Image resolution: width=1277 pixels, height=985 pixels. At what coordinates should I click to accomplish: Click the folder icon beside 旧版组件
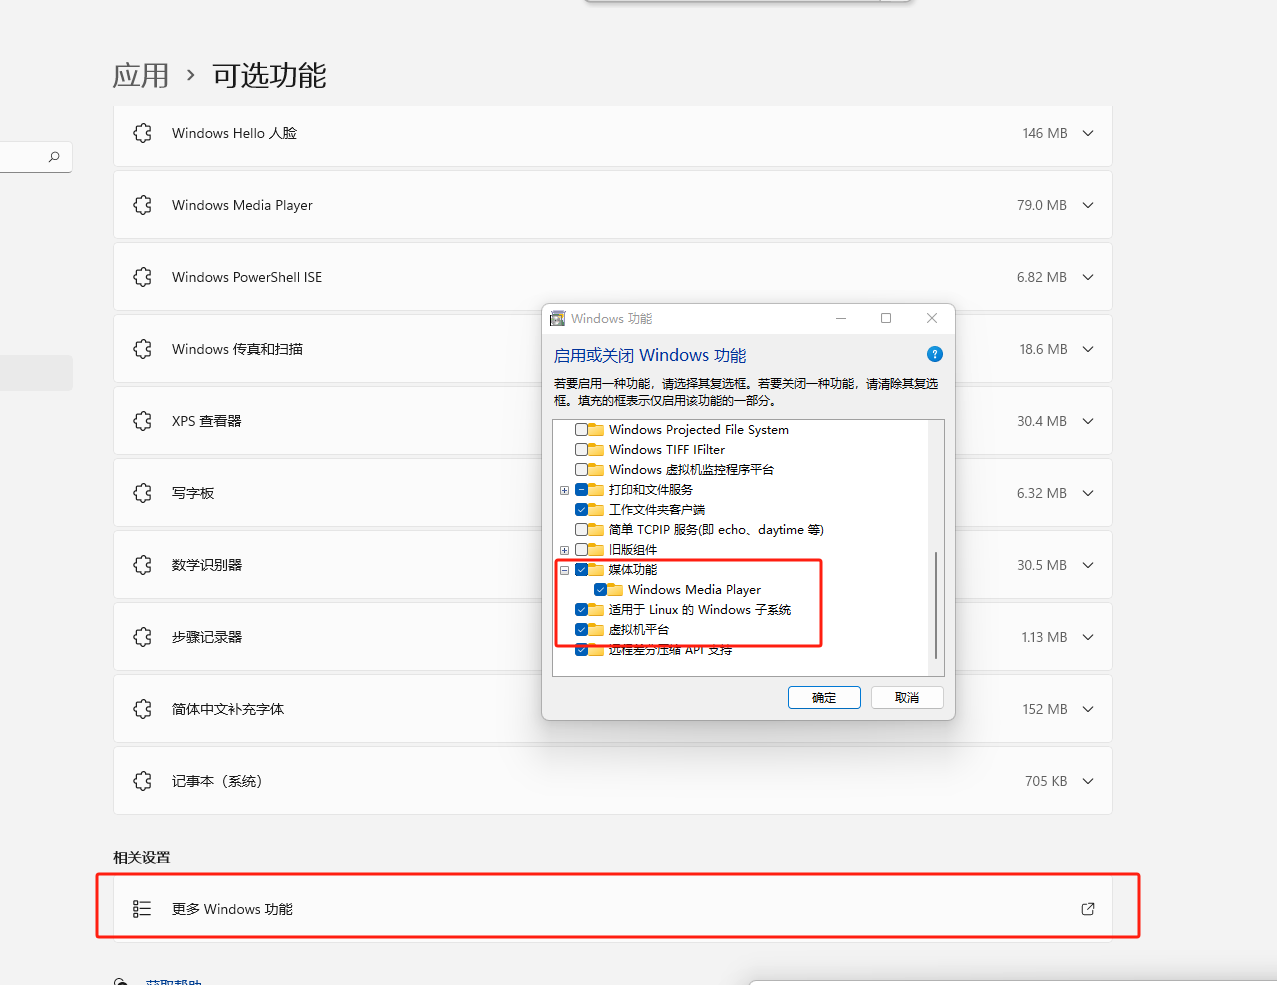click(x=596, y=549)
